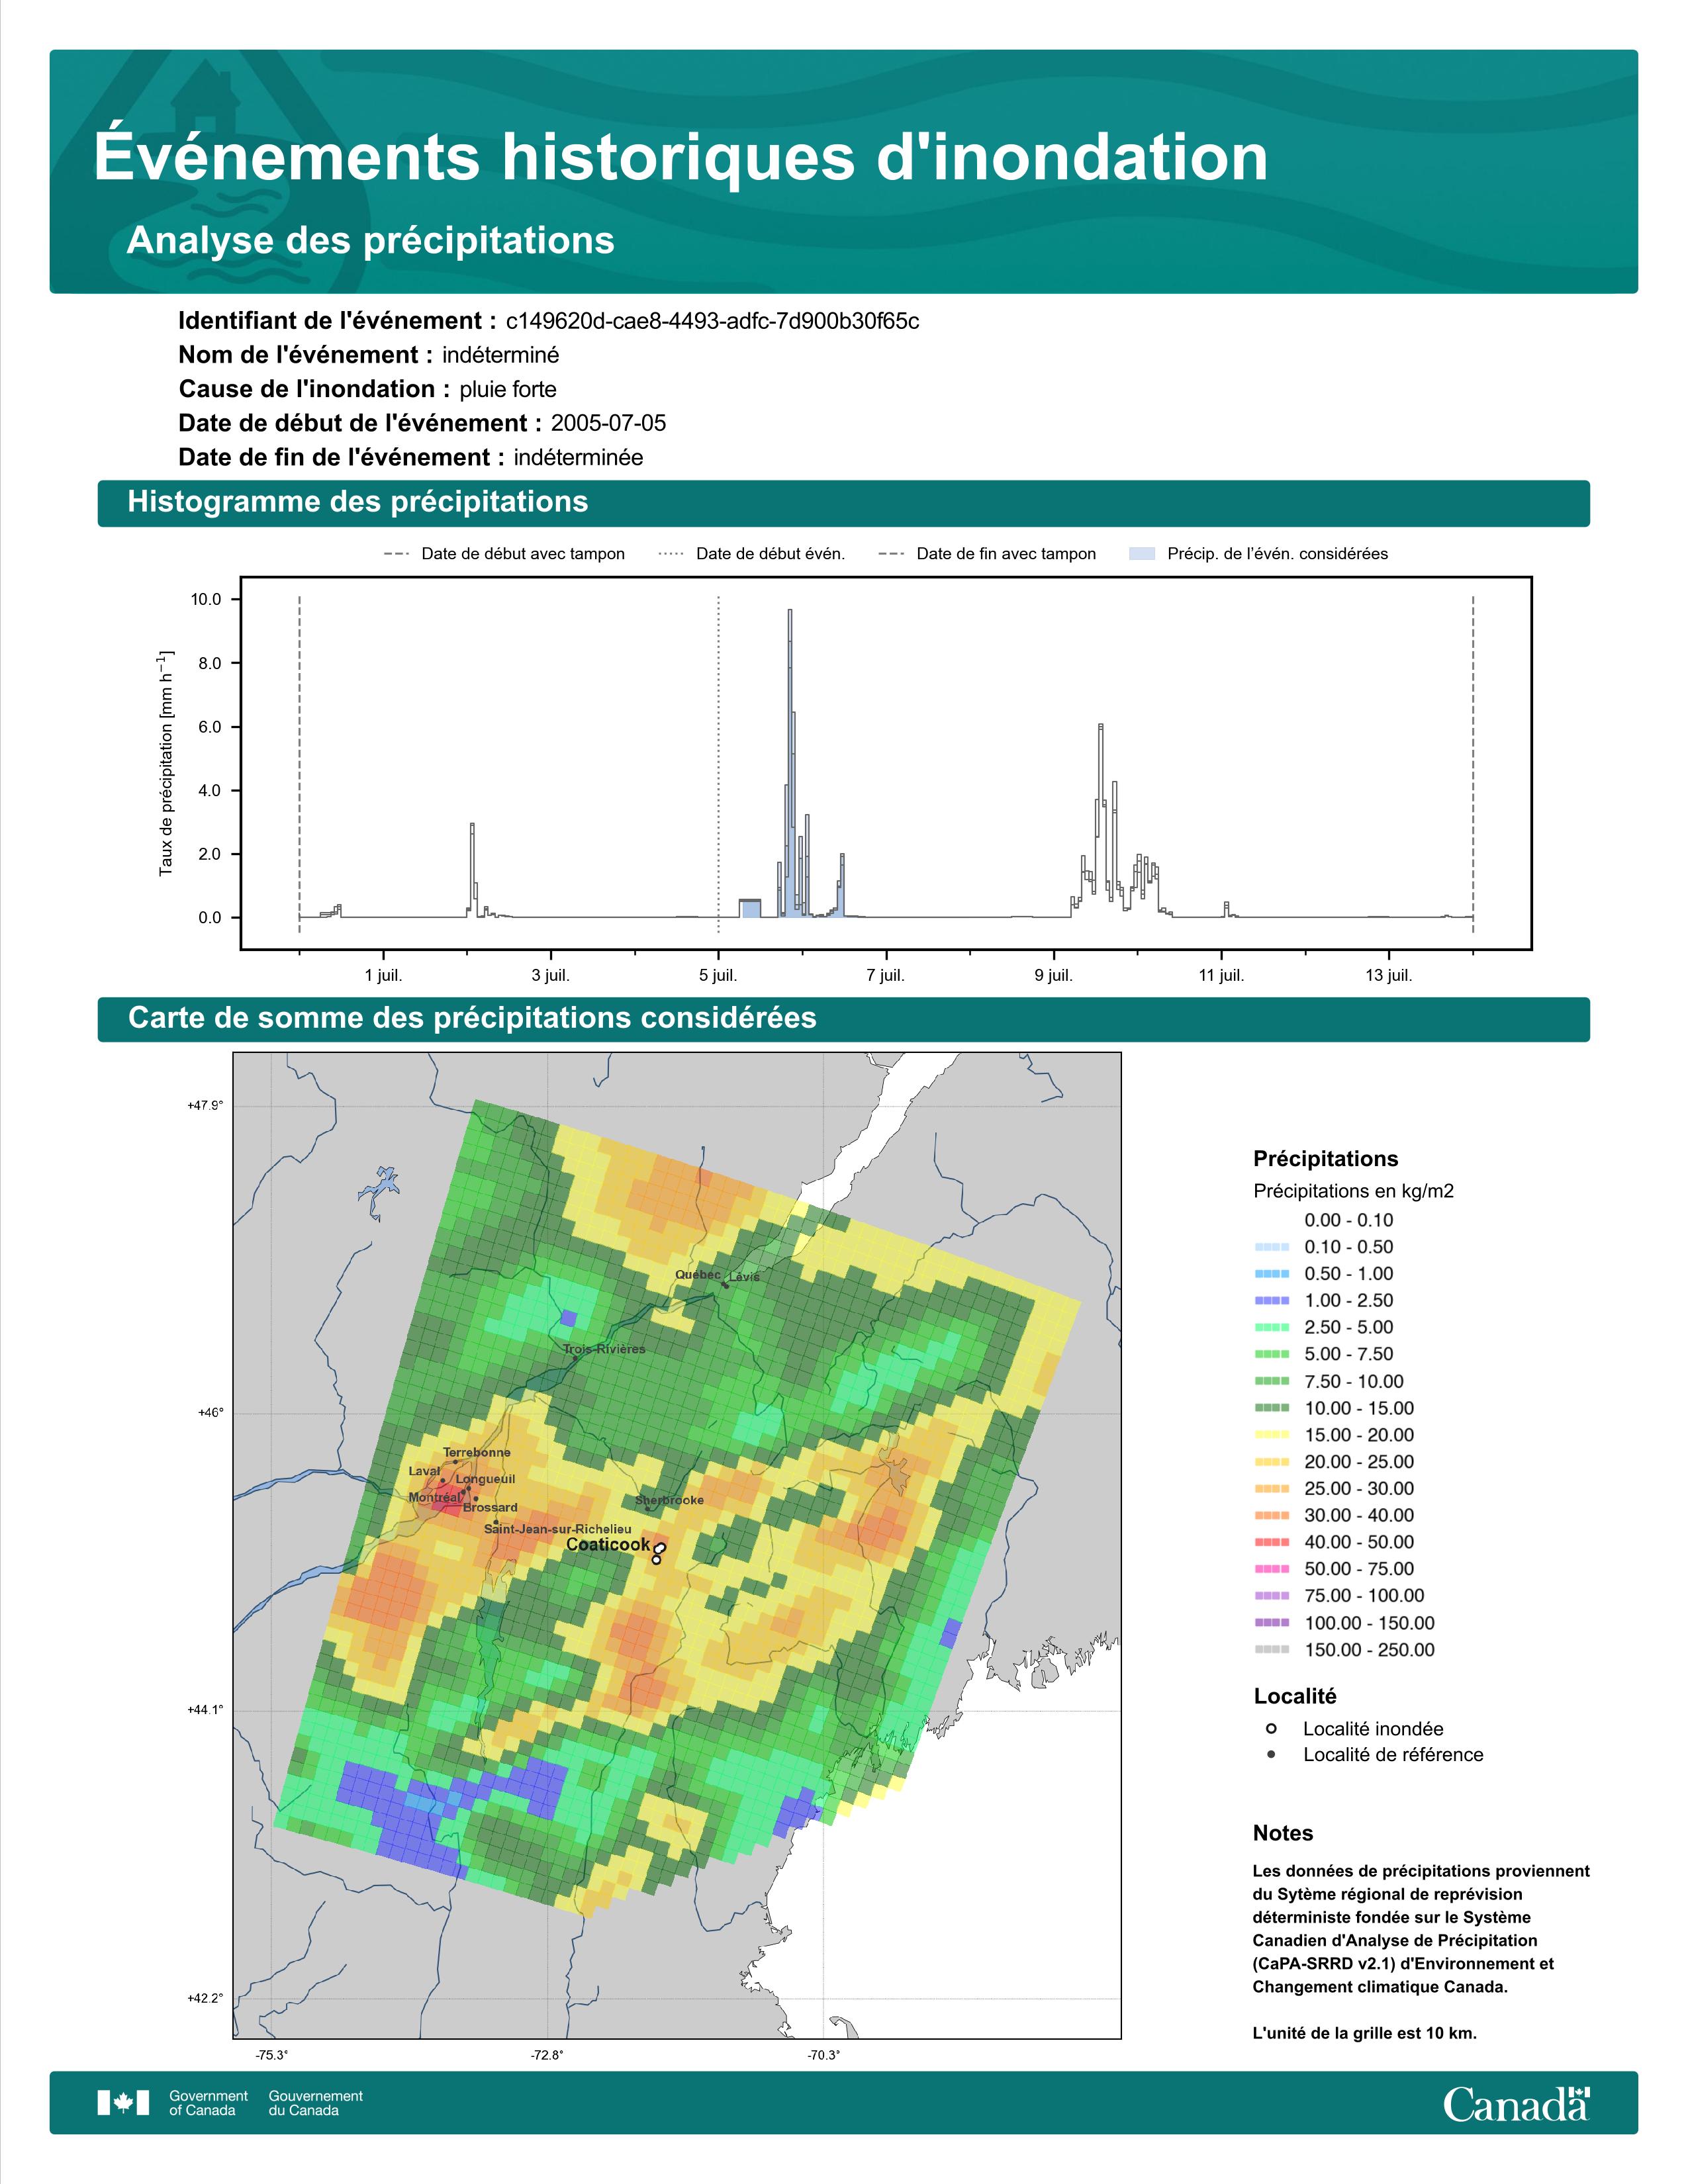
Task: Click the Date de début évén. legend entry
Action: pyautogui.click(x=752, y=554)
